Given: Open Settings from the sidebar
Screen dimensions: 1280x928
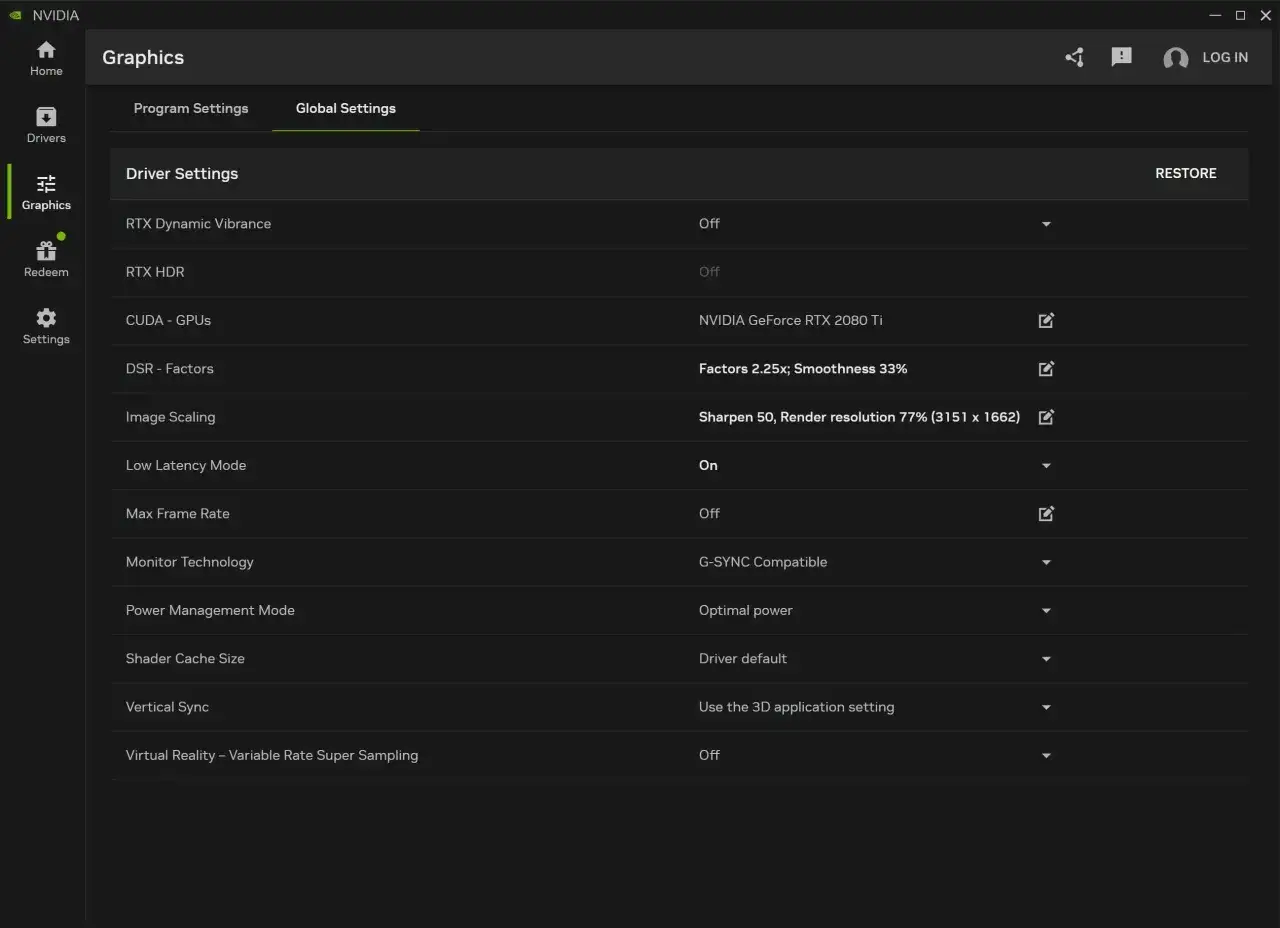Looking at the screenshot, I should click(46, 327).
